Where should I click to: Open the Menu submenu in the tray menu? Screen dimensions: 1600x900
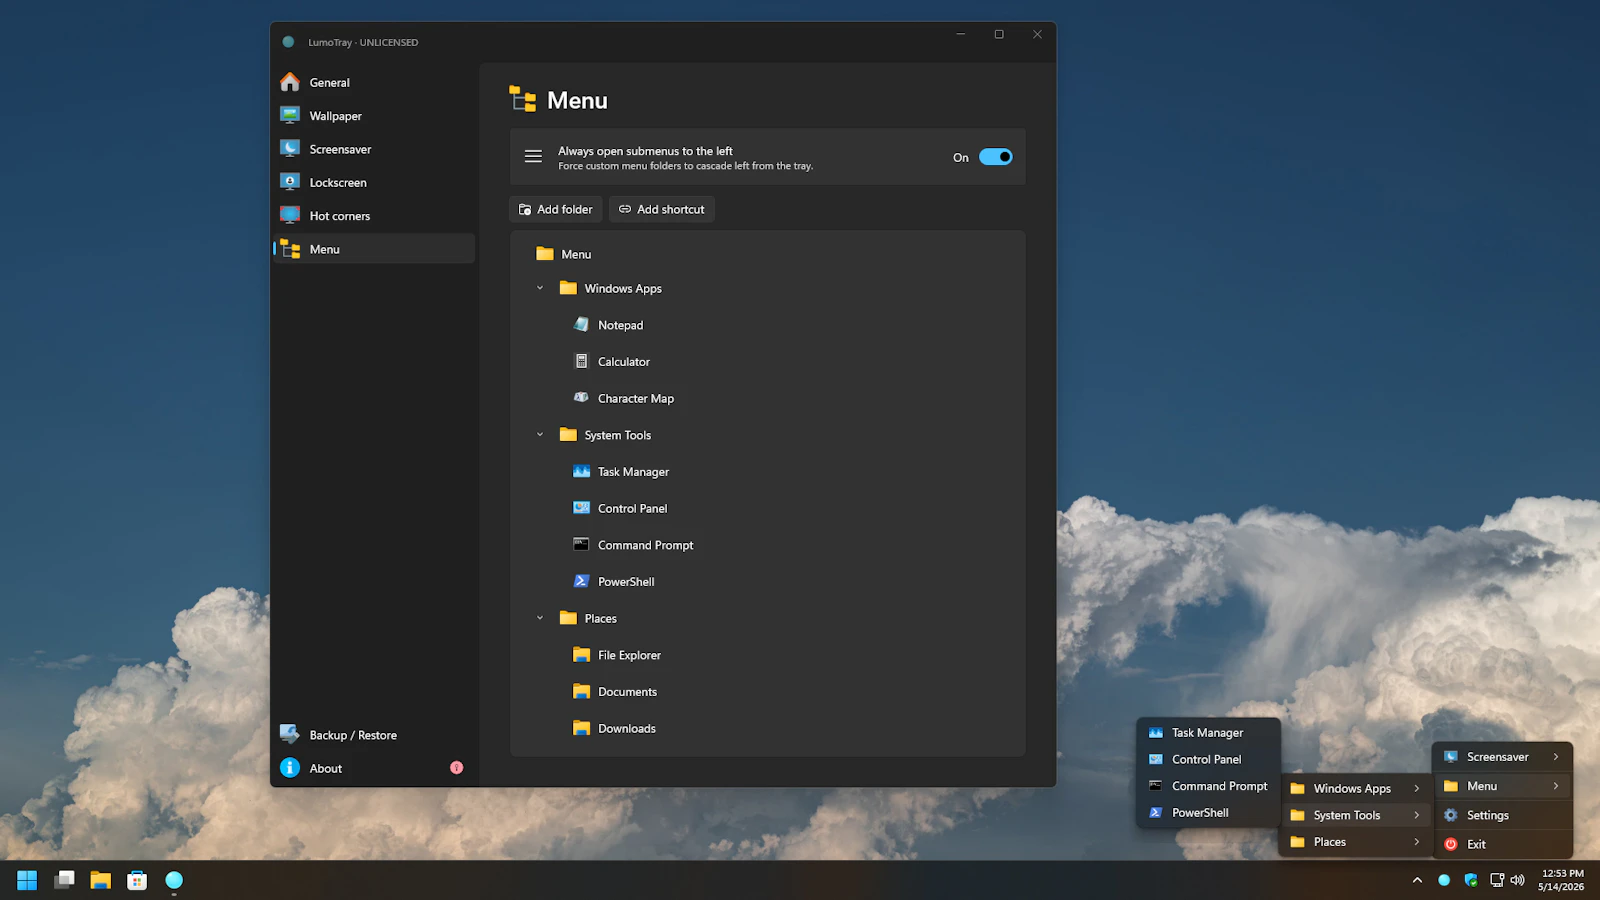click(1502, 786)
